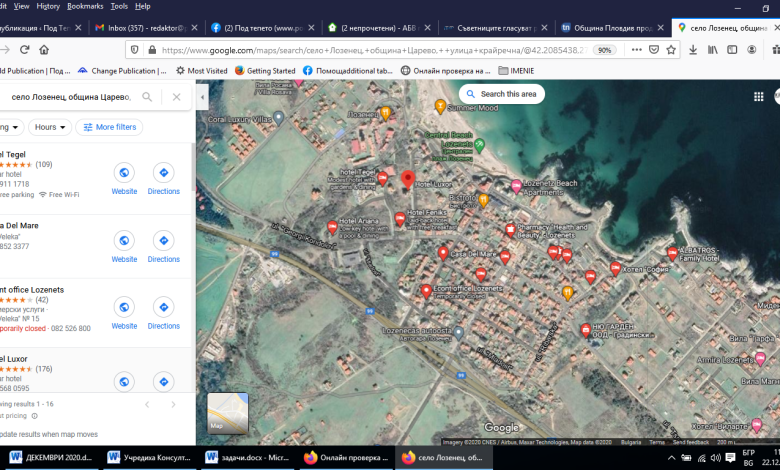
Task: Get Directions to Casa Del Mare
Action: click(x=164, y=247)
